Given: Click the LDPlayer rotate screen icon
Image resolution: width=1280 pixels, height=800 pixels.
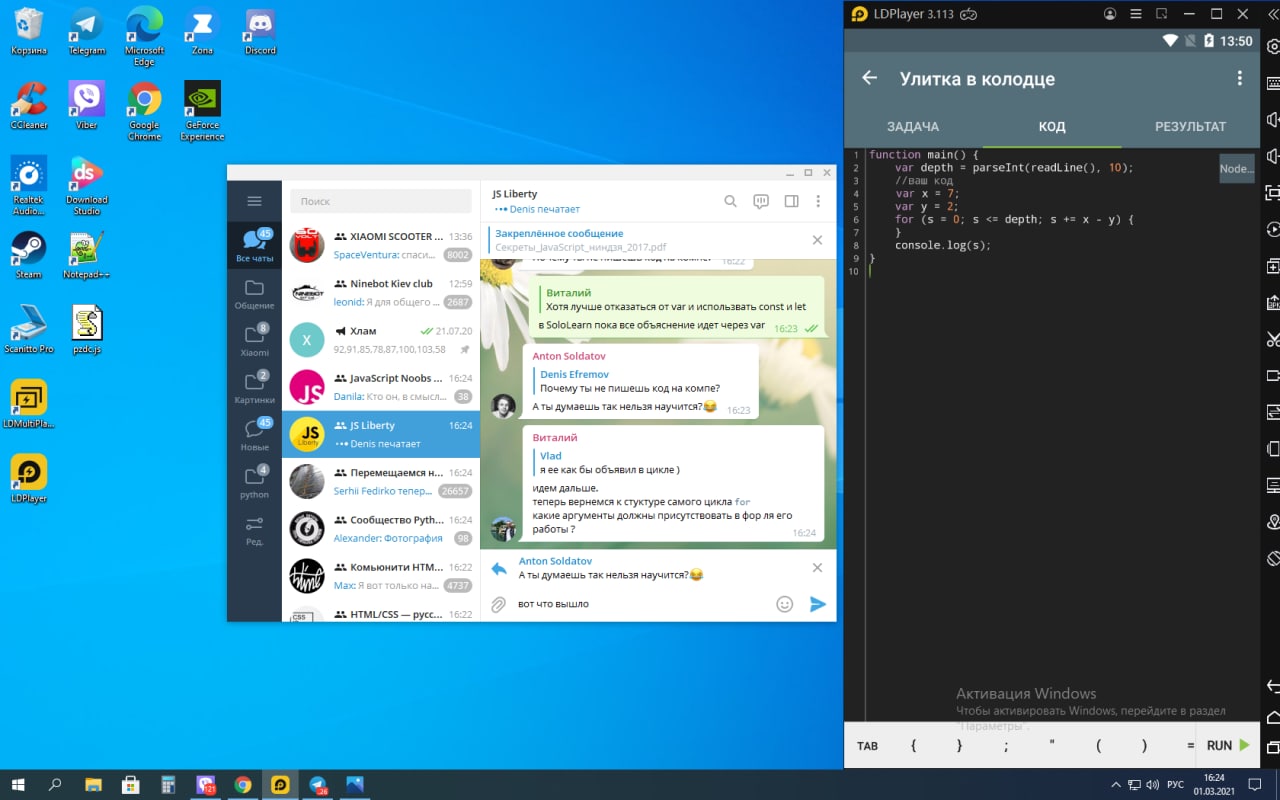Looking at the screenshot, I should point(1272,558).
